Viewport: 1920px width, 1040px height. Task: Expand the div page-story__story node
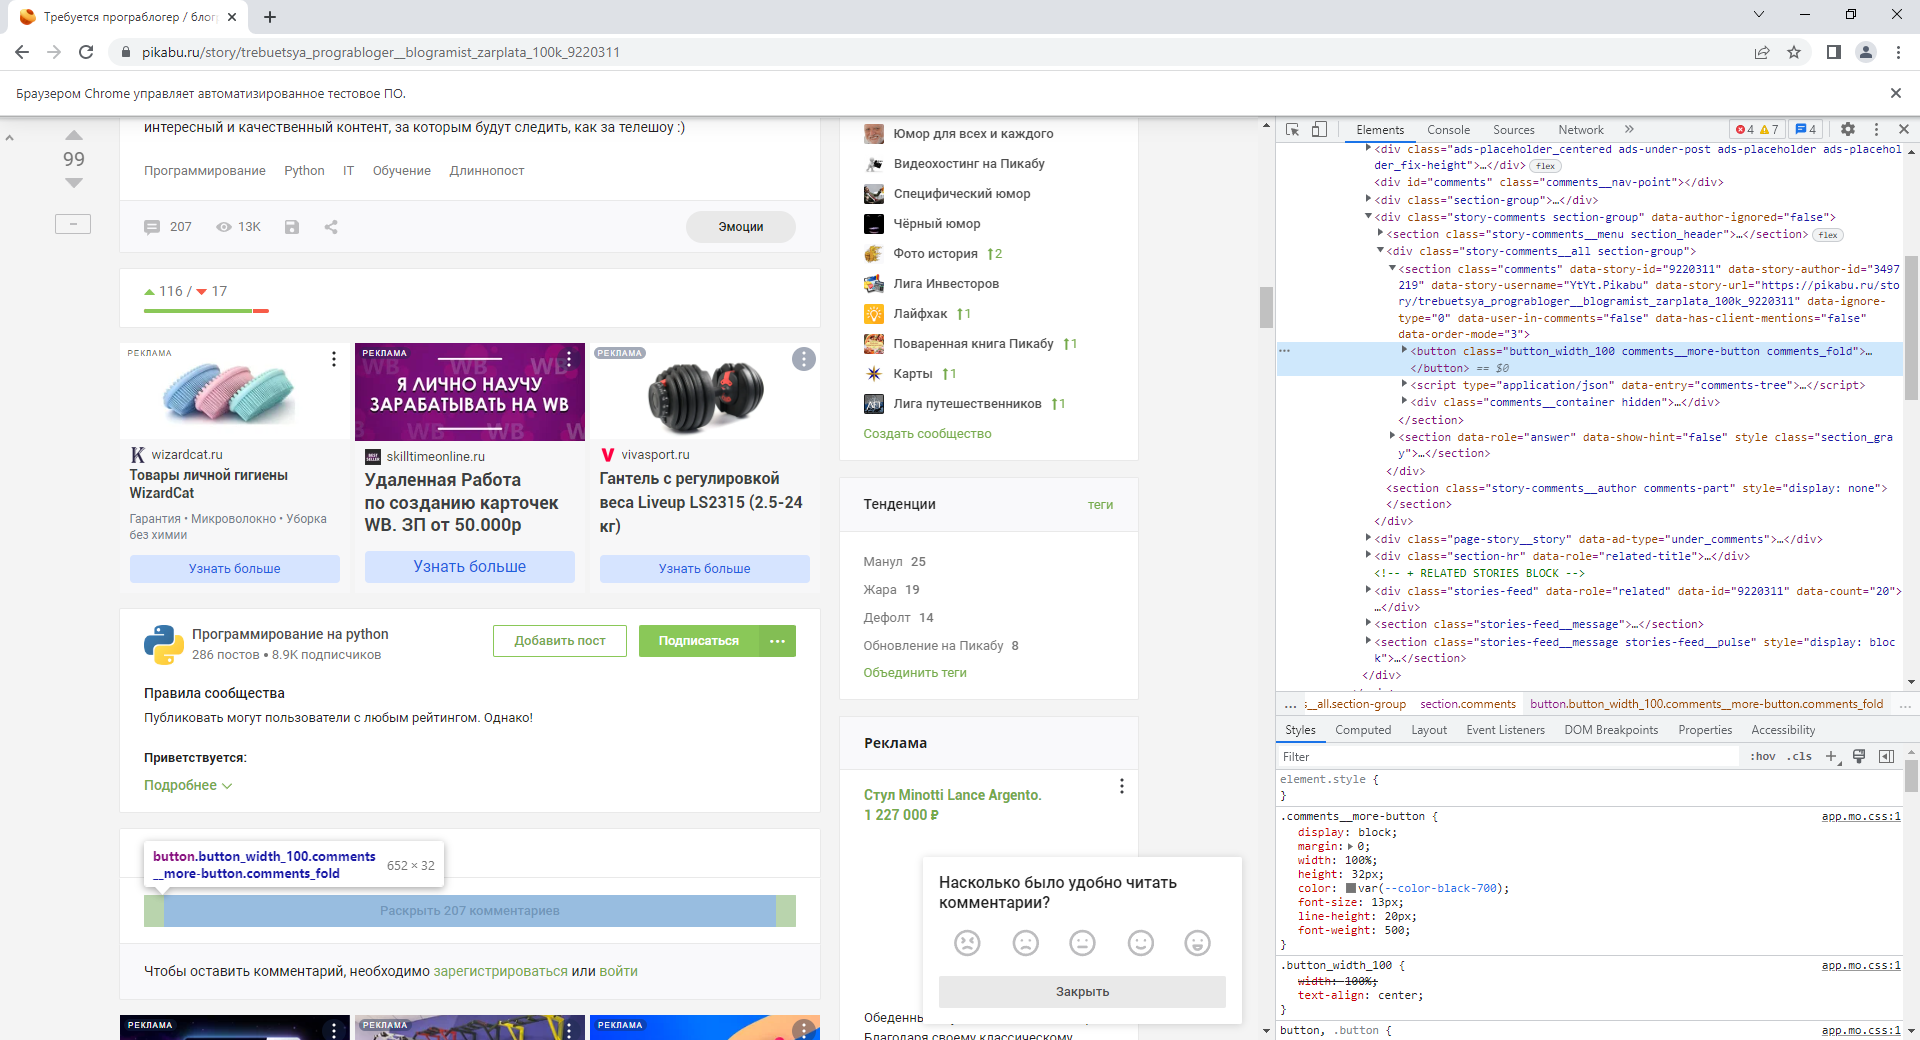(1368, 538)
